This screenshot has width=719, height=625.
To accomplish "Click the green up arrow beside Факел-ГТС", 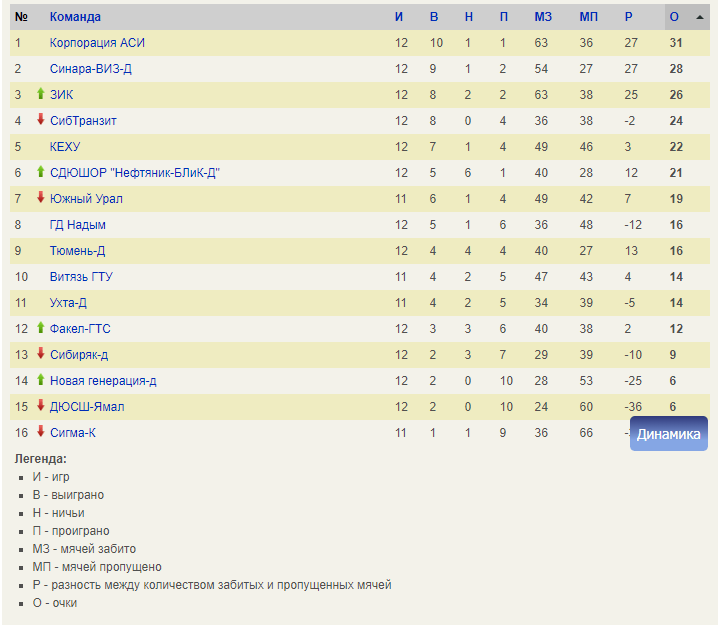I will [41, 328].
